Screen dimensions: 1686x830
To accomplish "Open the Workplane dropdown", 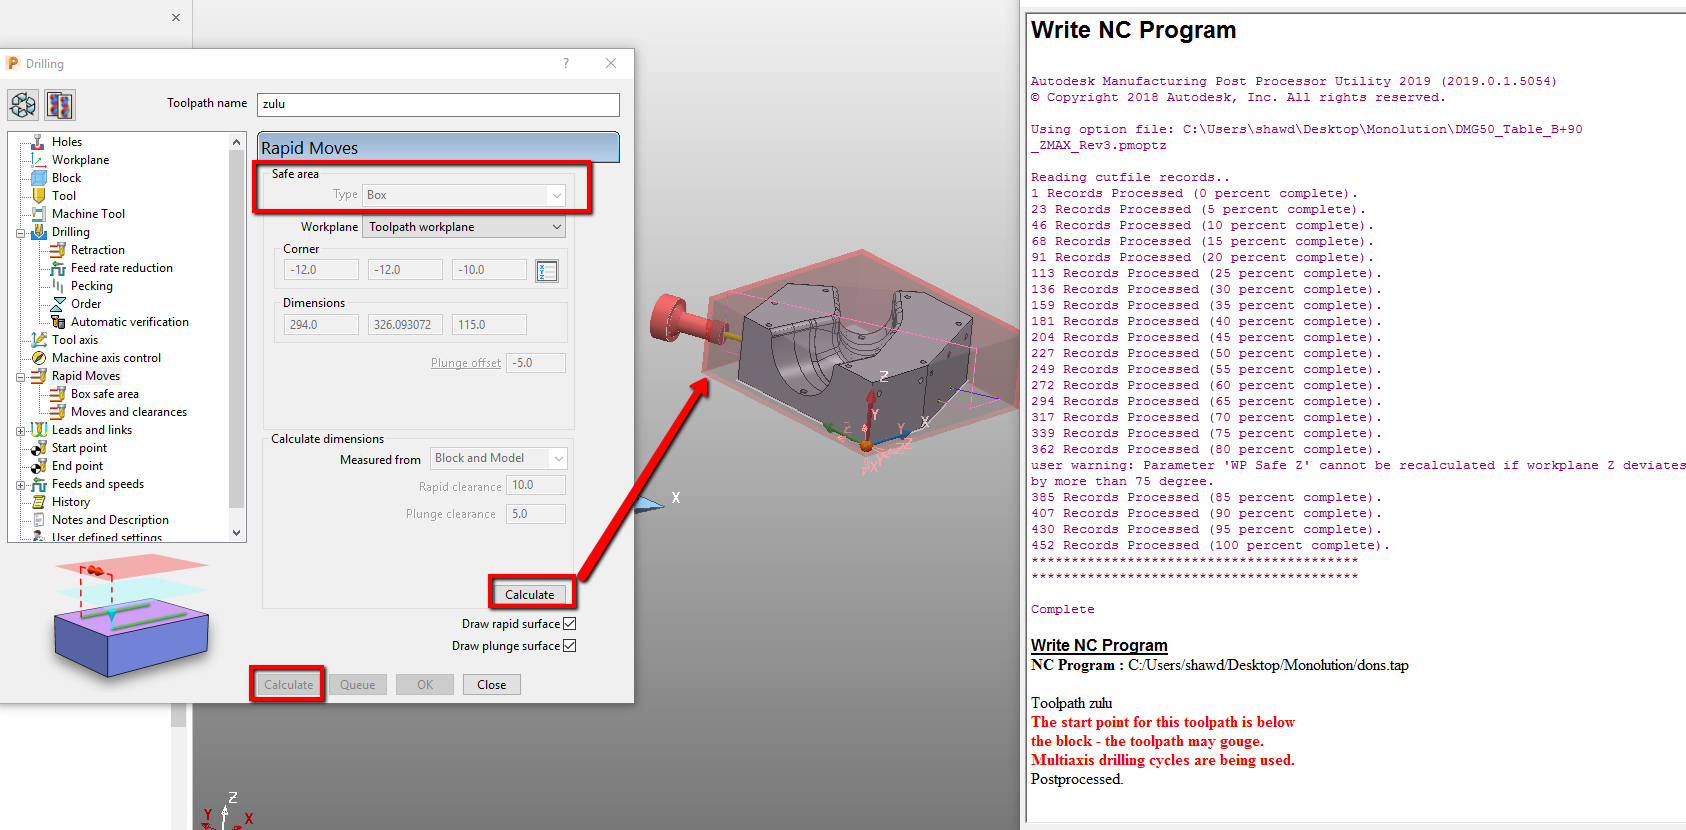I will tap(464, 227).
